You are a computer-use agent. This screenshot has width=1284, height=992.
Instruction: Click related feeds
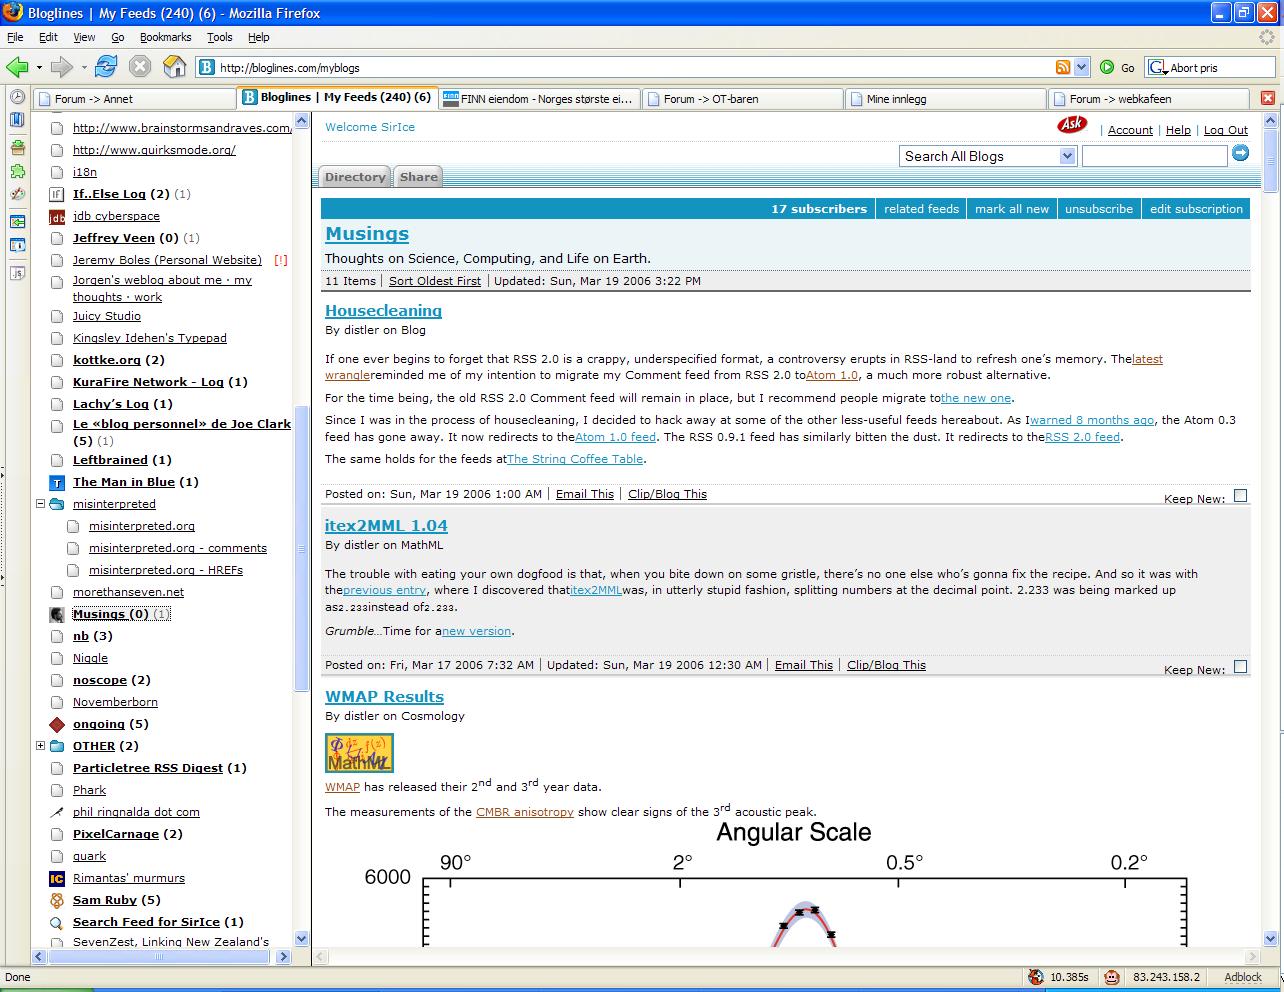[x=921, y=209]
